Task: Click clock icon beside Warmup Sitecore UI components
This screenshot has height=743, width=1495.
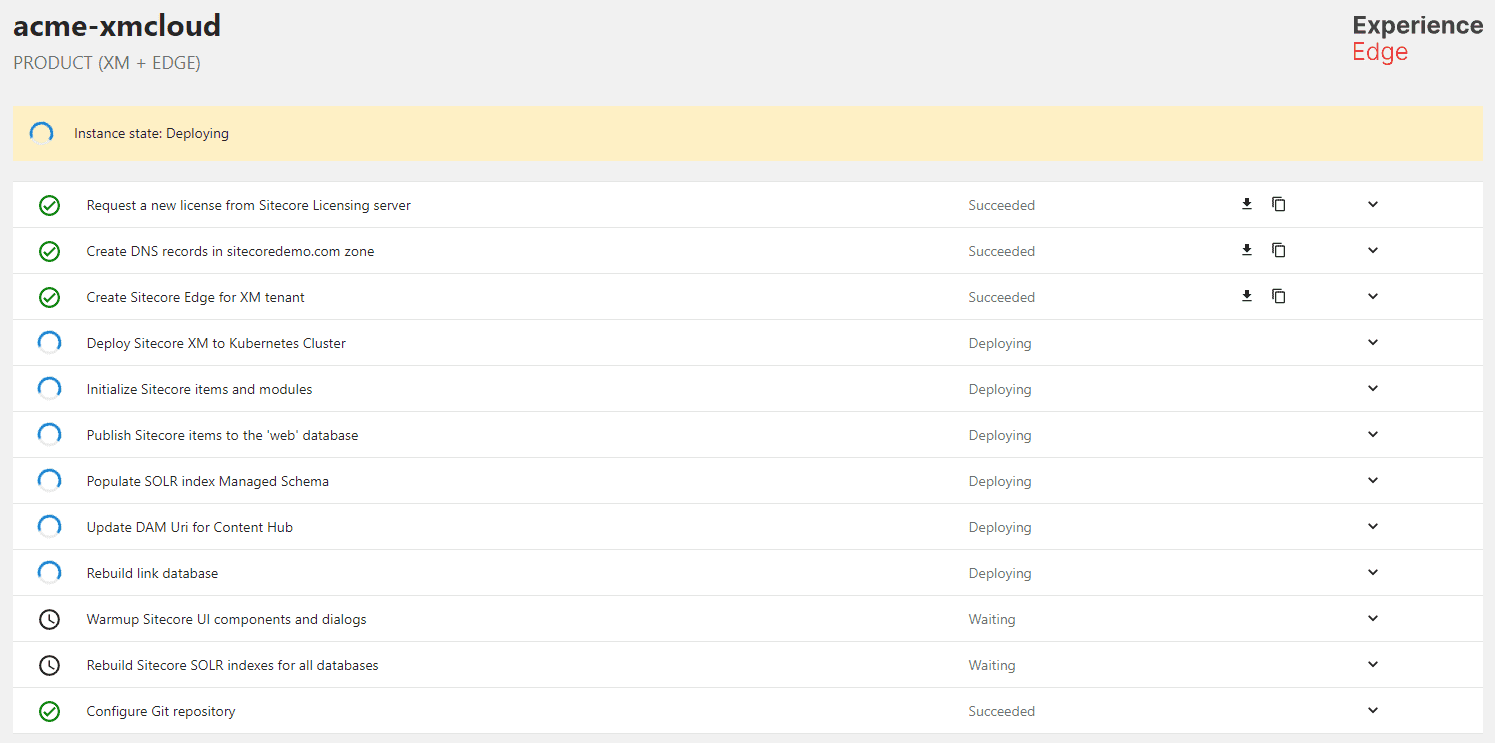Action: [49, 620]
